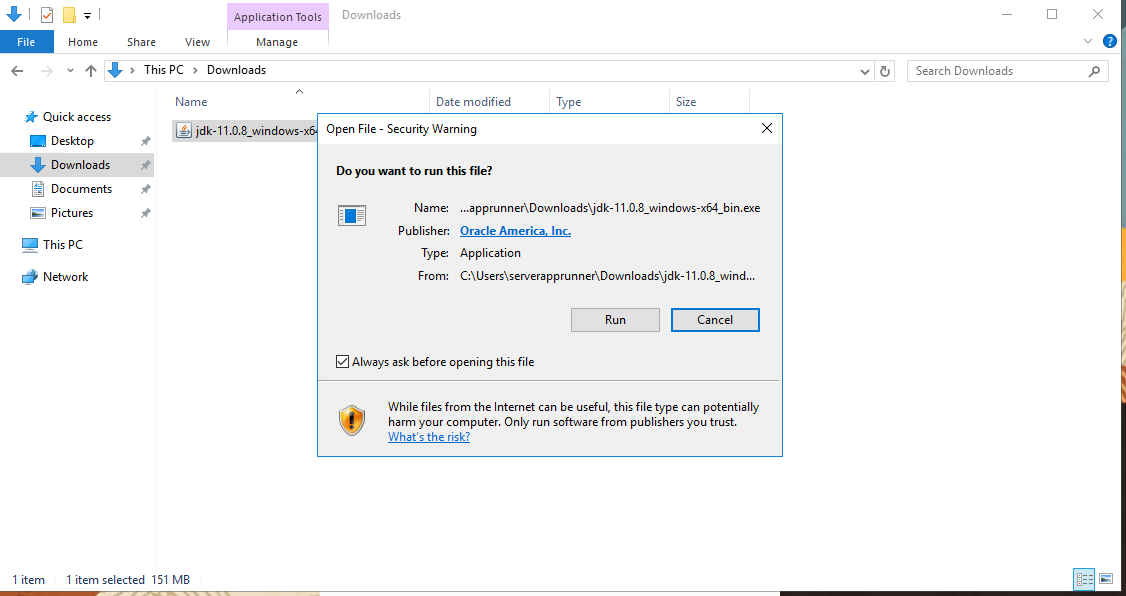The height and width of the screenshot is (596, 1126).
Task: Click the New folder icon in quick access toolbar
Action: coord(69,14)
